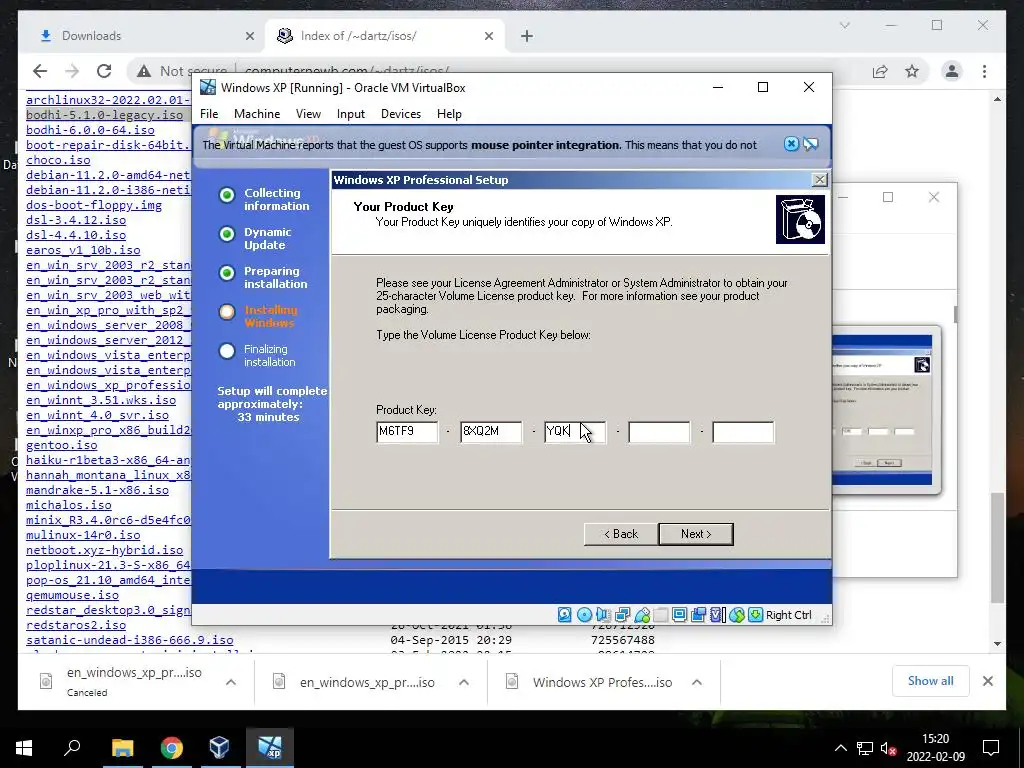
Task: Click the mouse integration icon in VirtualBox status bar
Action: click(x=737, y=615)
